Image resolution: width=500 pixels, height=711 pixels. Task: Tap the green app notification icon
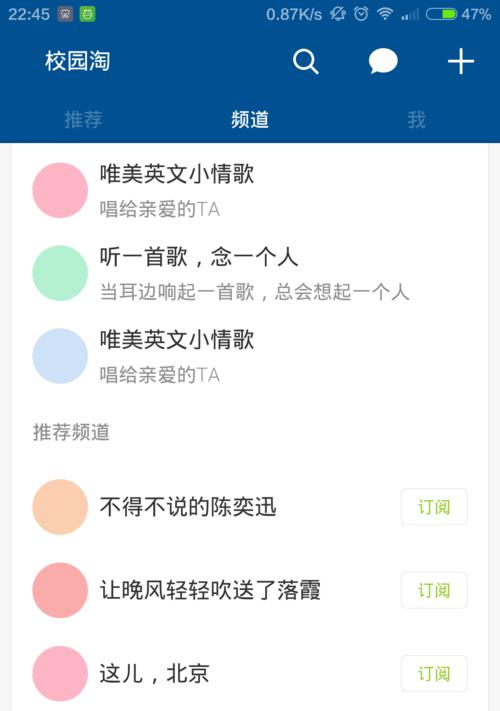87,14
